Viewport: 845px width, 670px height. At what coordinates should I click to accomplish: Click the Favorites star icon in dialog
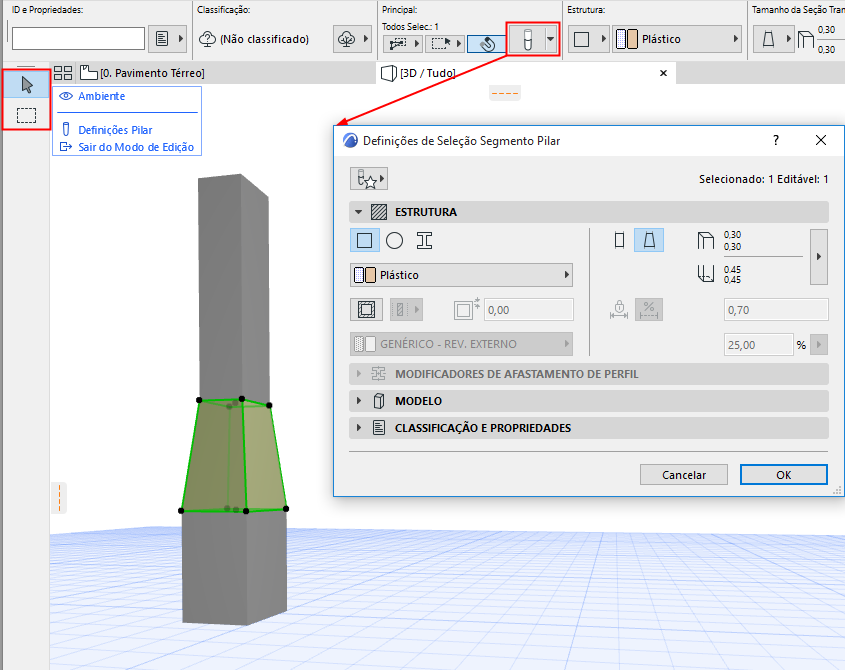(x=369, y=179)
